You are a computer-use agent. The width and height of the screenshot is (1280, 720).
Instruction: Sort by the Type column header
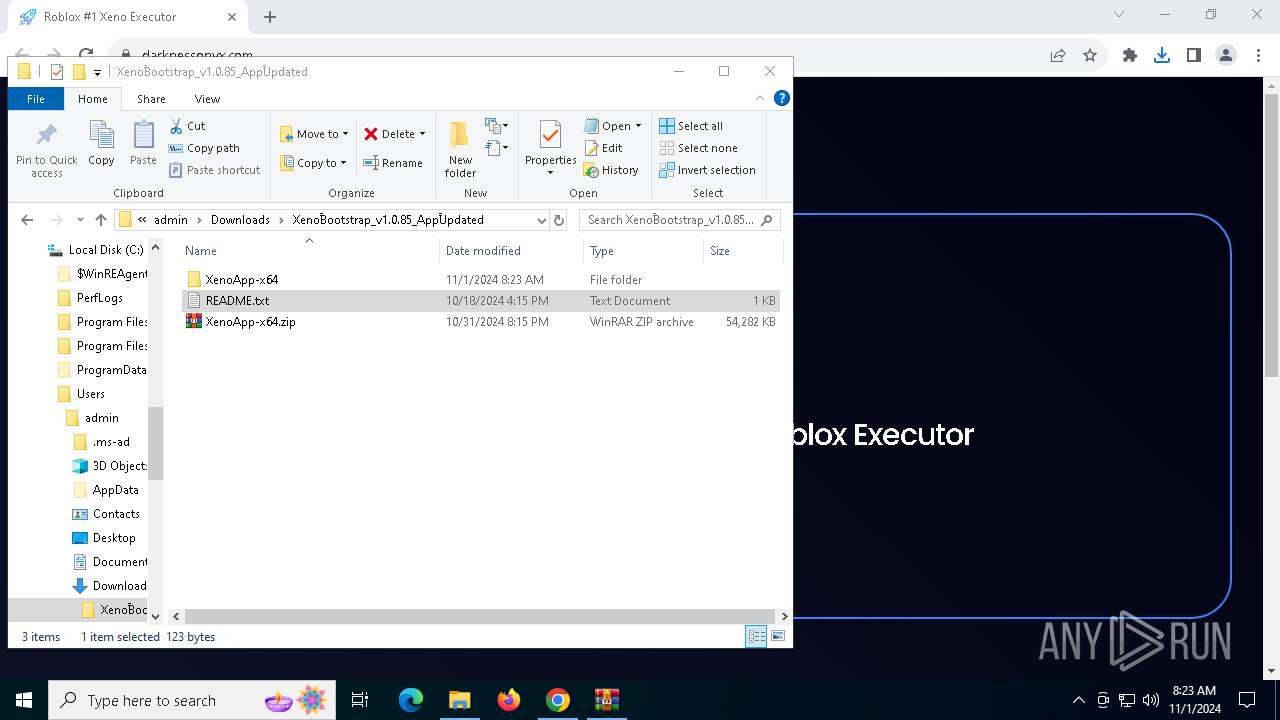pyautogui.click(x=643, y=251)
